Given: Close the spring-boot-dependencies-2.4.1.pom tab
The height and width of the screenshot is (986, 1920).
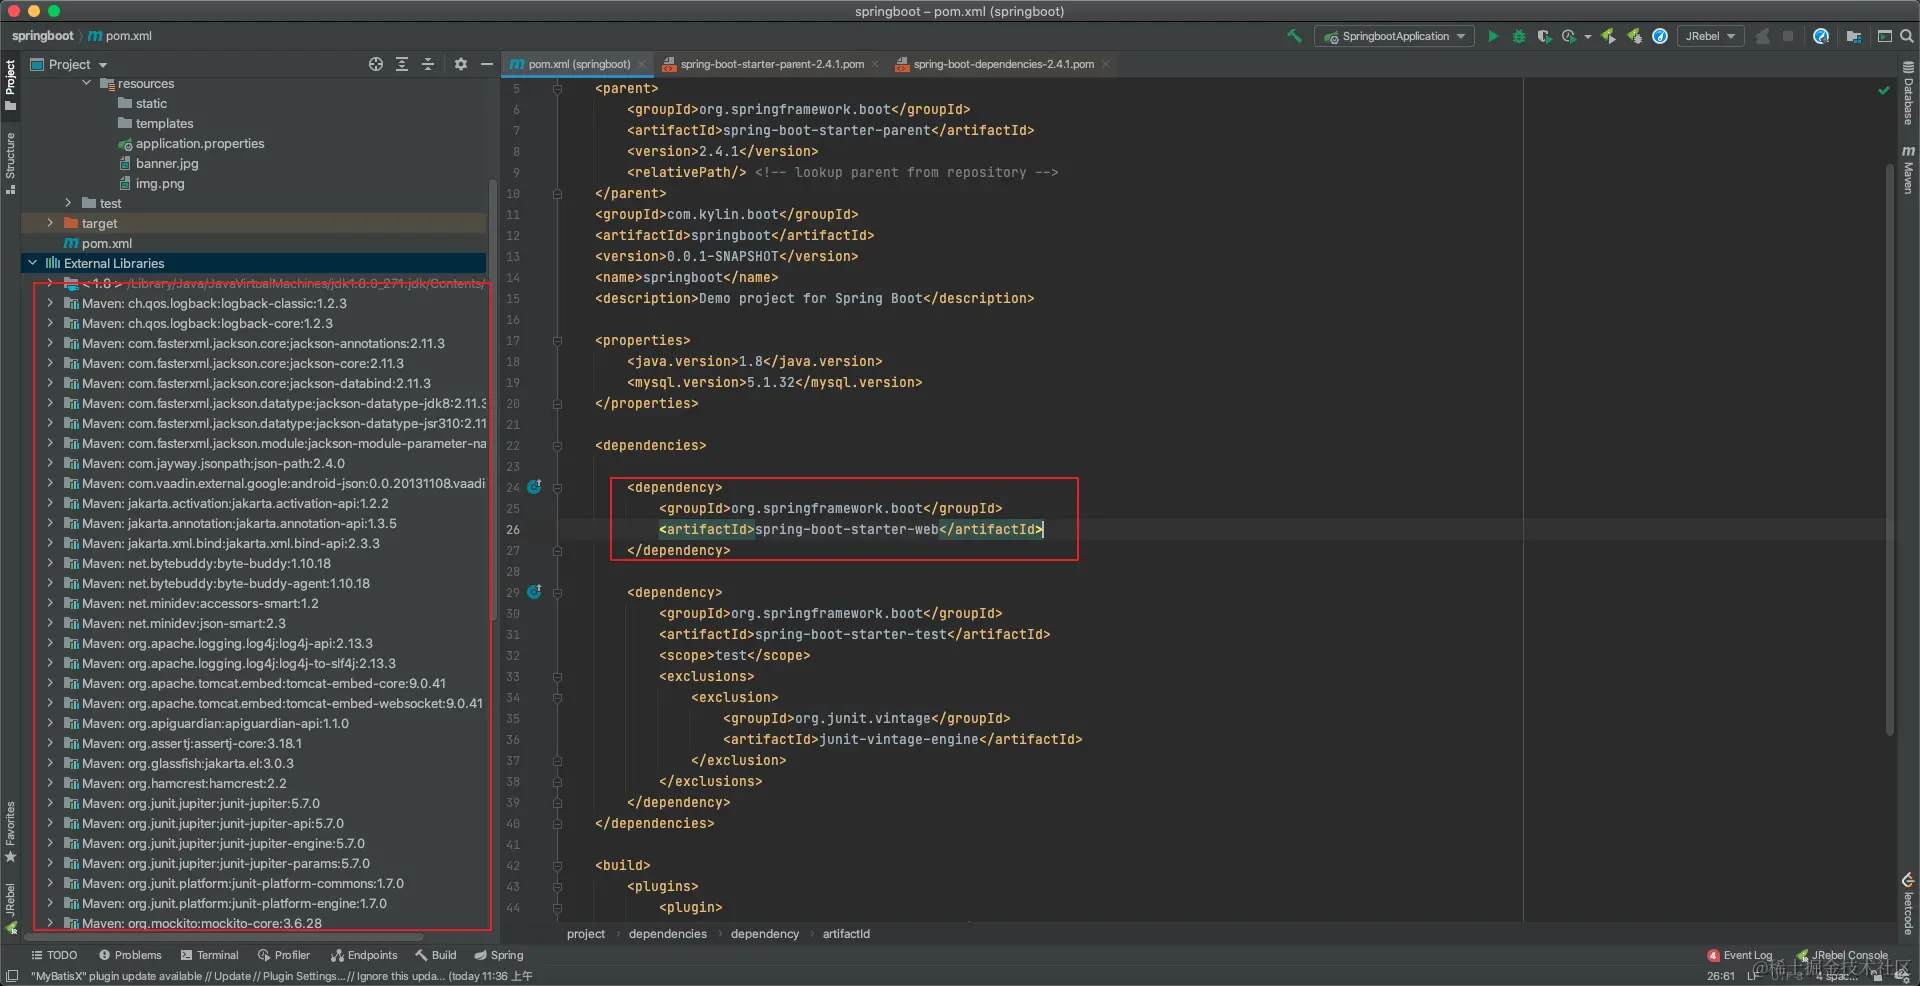Looking at the screenshot, I should point(1106,64).
